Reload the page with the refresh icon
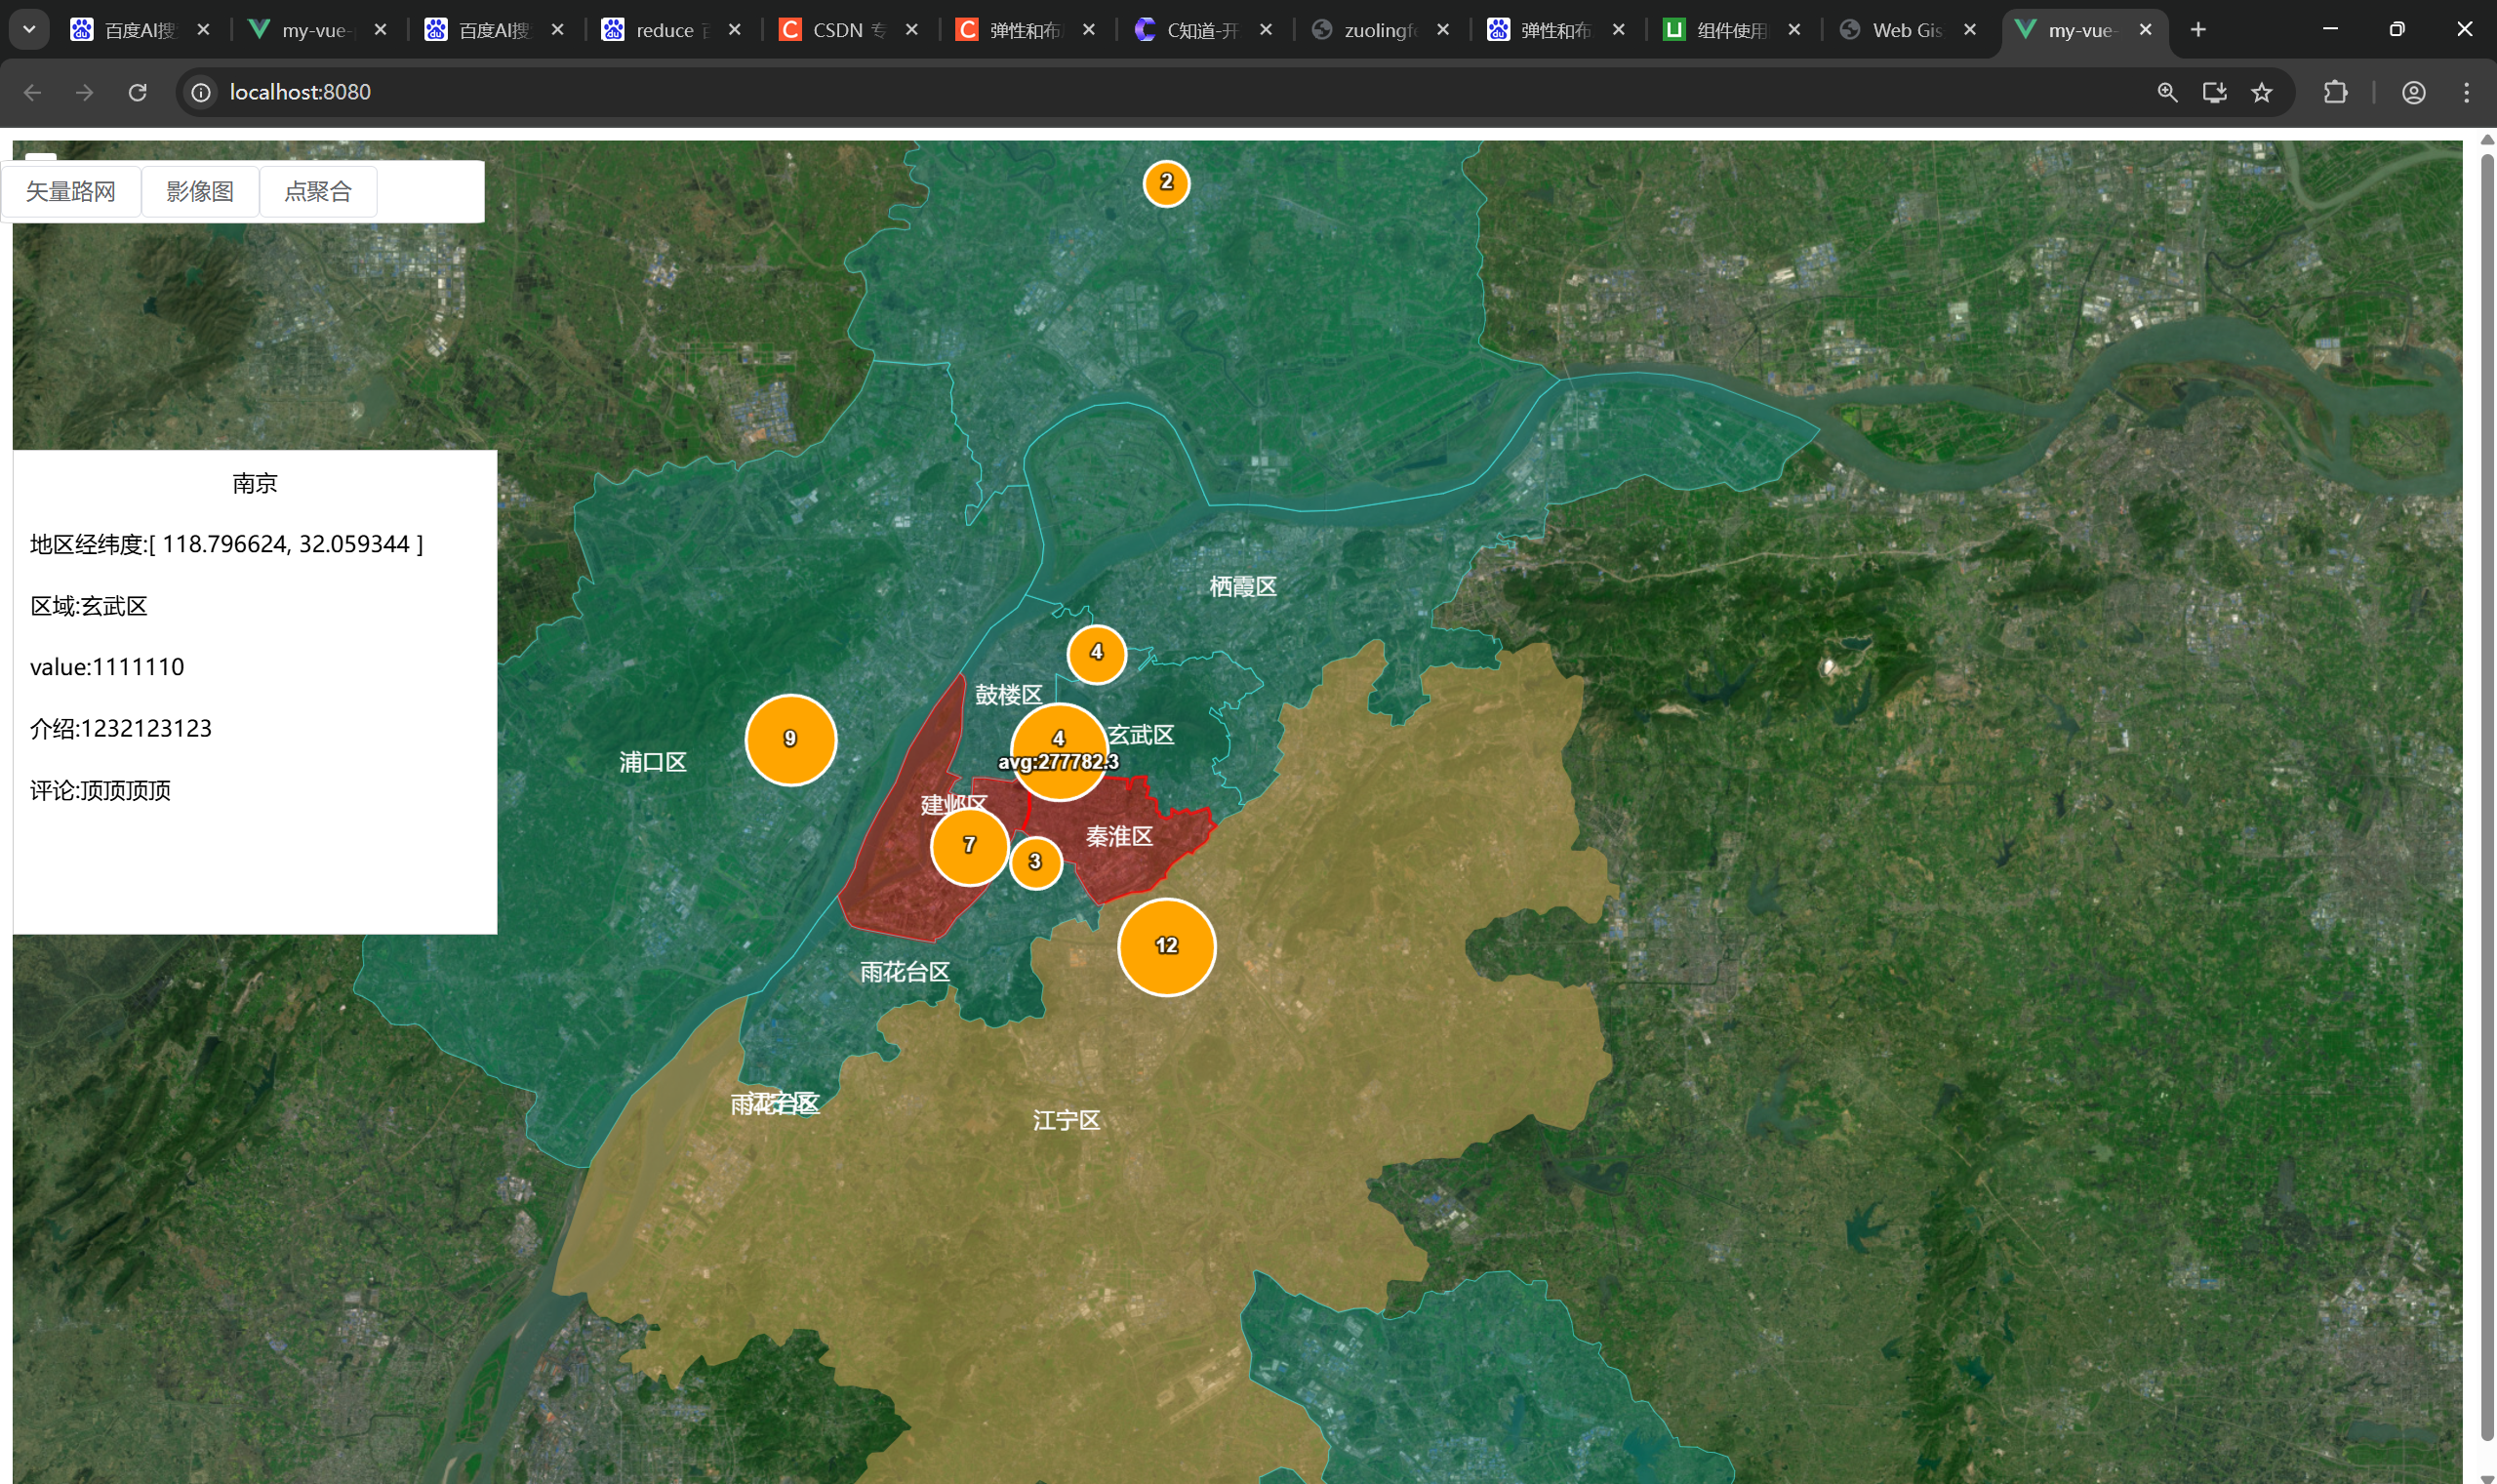The image size is (2497, 1484). (x=138, y=92)
